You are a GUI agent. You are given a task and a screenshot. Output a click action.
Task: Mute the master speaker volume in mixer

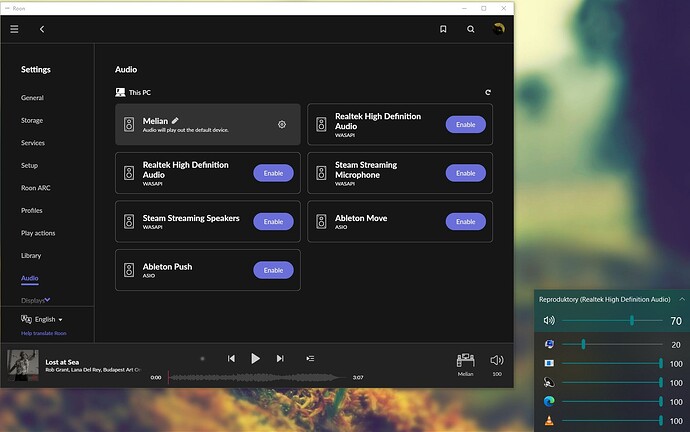[549, 320]
